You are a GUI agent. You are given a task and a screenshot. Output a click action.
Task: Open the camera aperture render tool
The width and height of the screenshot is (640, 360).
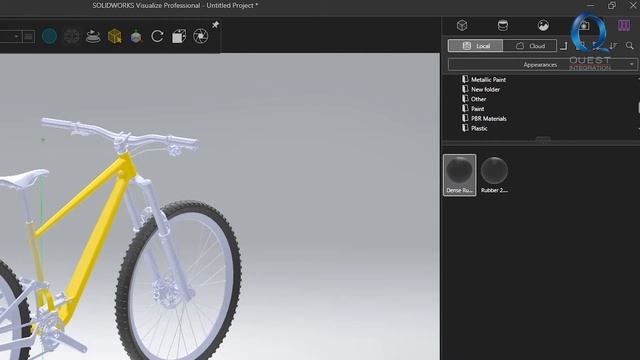tap(200, 36)
